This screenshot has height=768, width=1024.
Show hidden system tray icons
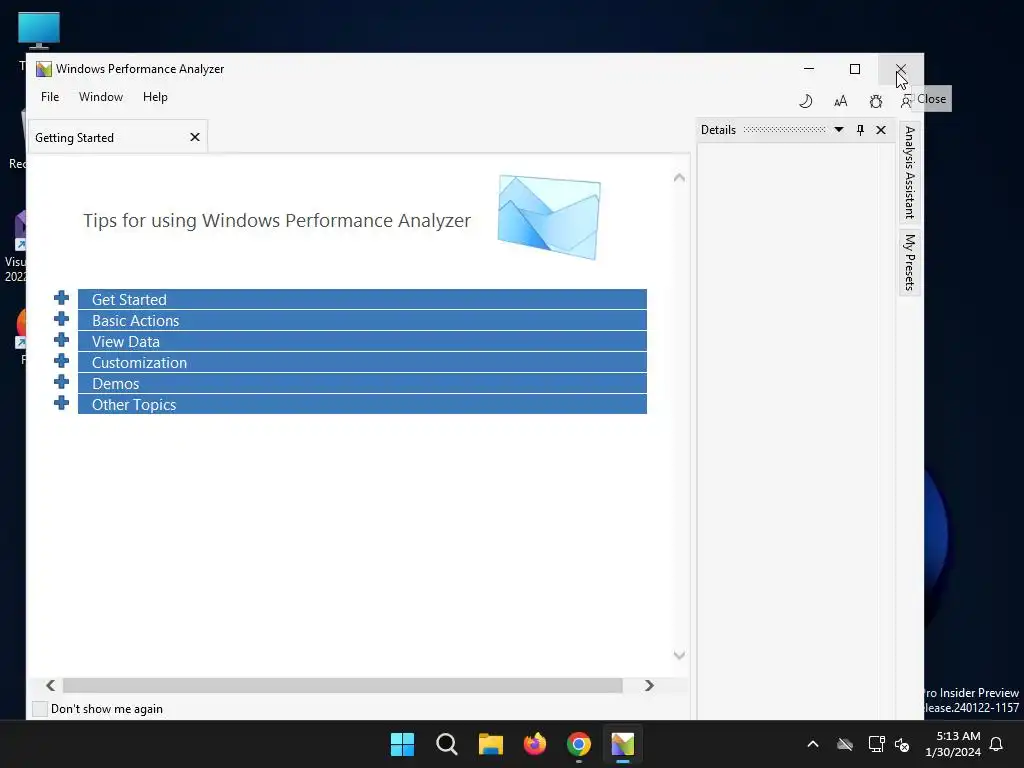(813, 744)
